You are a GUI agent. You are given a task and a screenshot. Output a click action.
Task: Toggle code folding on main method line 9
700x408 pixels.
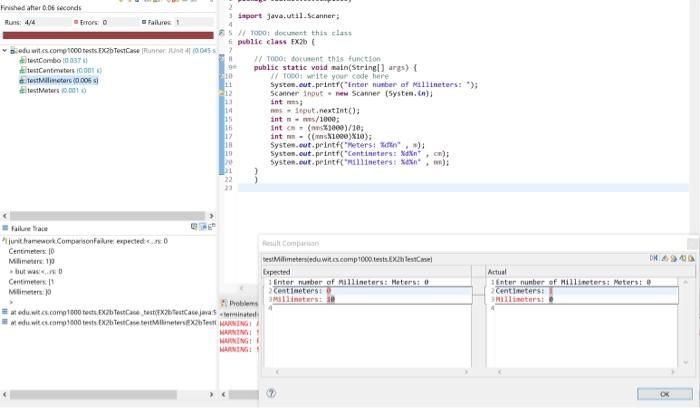point(235,67)
